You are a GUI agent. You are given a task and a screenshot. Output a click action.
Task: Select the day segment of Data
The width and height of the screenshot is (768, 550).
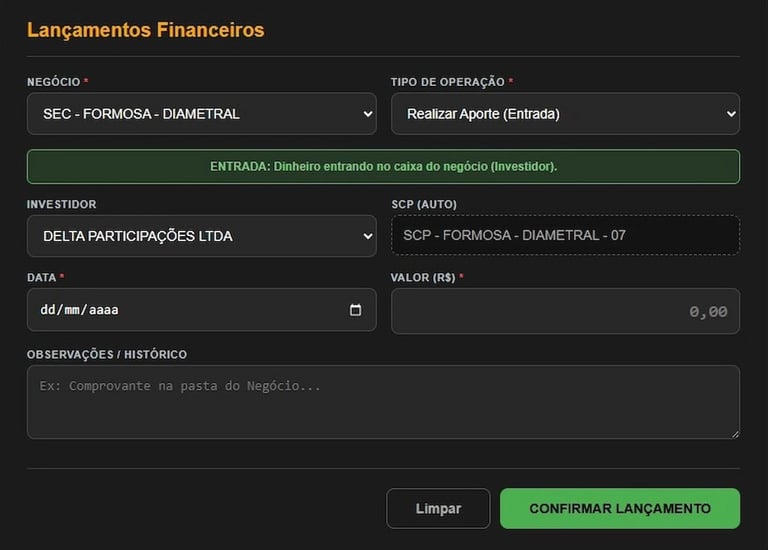[x=47, y=310]
